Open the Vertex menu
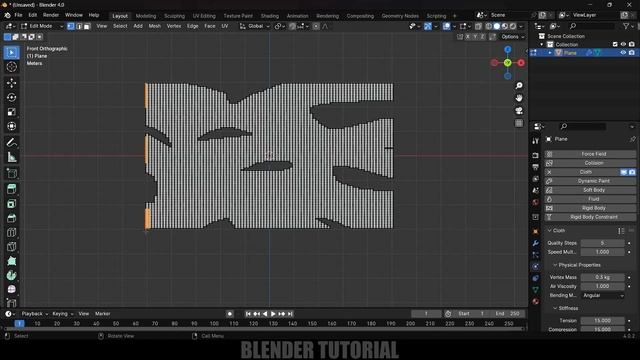The image size is (640, 360). click(174, 26)
